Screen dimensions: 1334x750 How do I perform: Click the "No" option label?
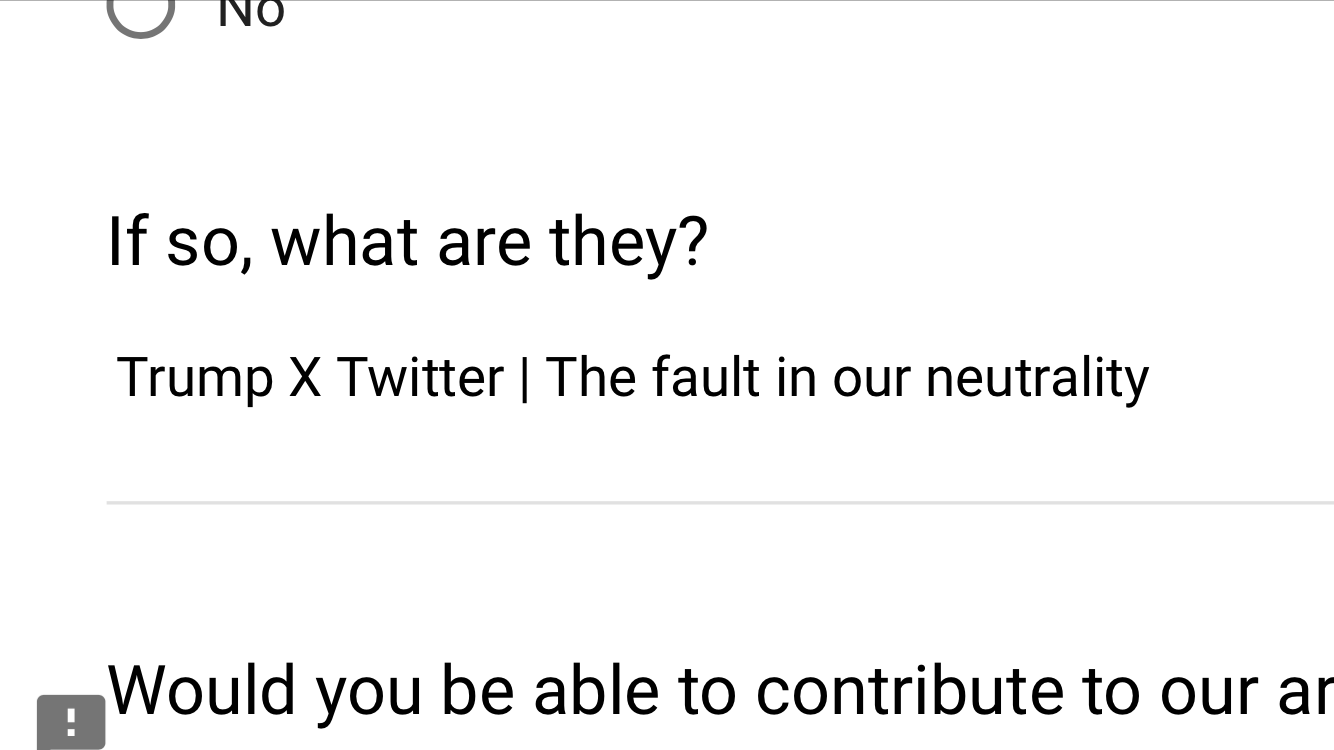pos(251,12)
